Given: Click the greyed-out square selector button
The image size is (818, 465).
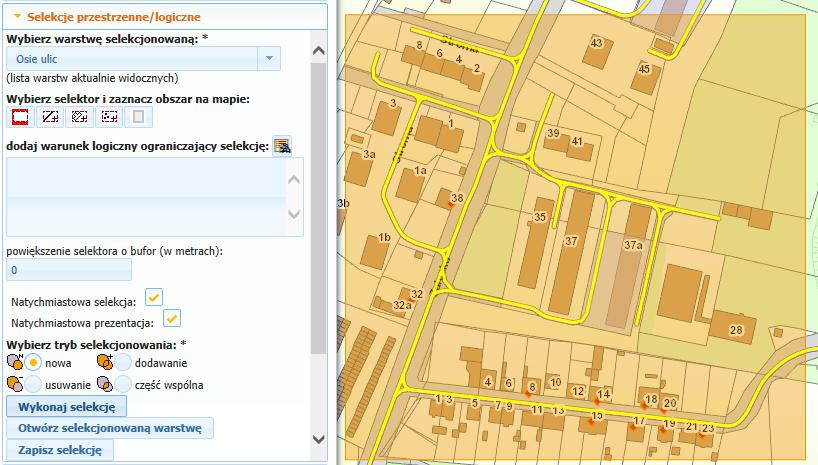Looking at the screenshot, I should pyautogui.click(x=139, y=117).
